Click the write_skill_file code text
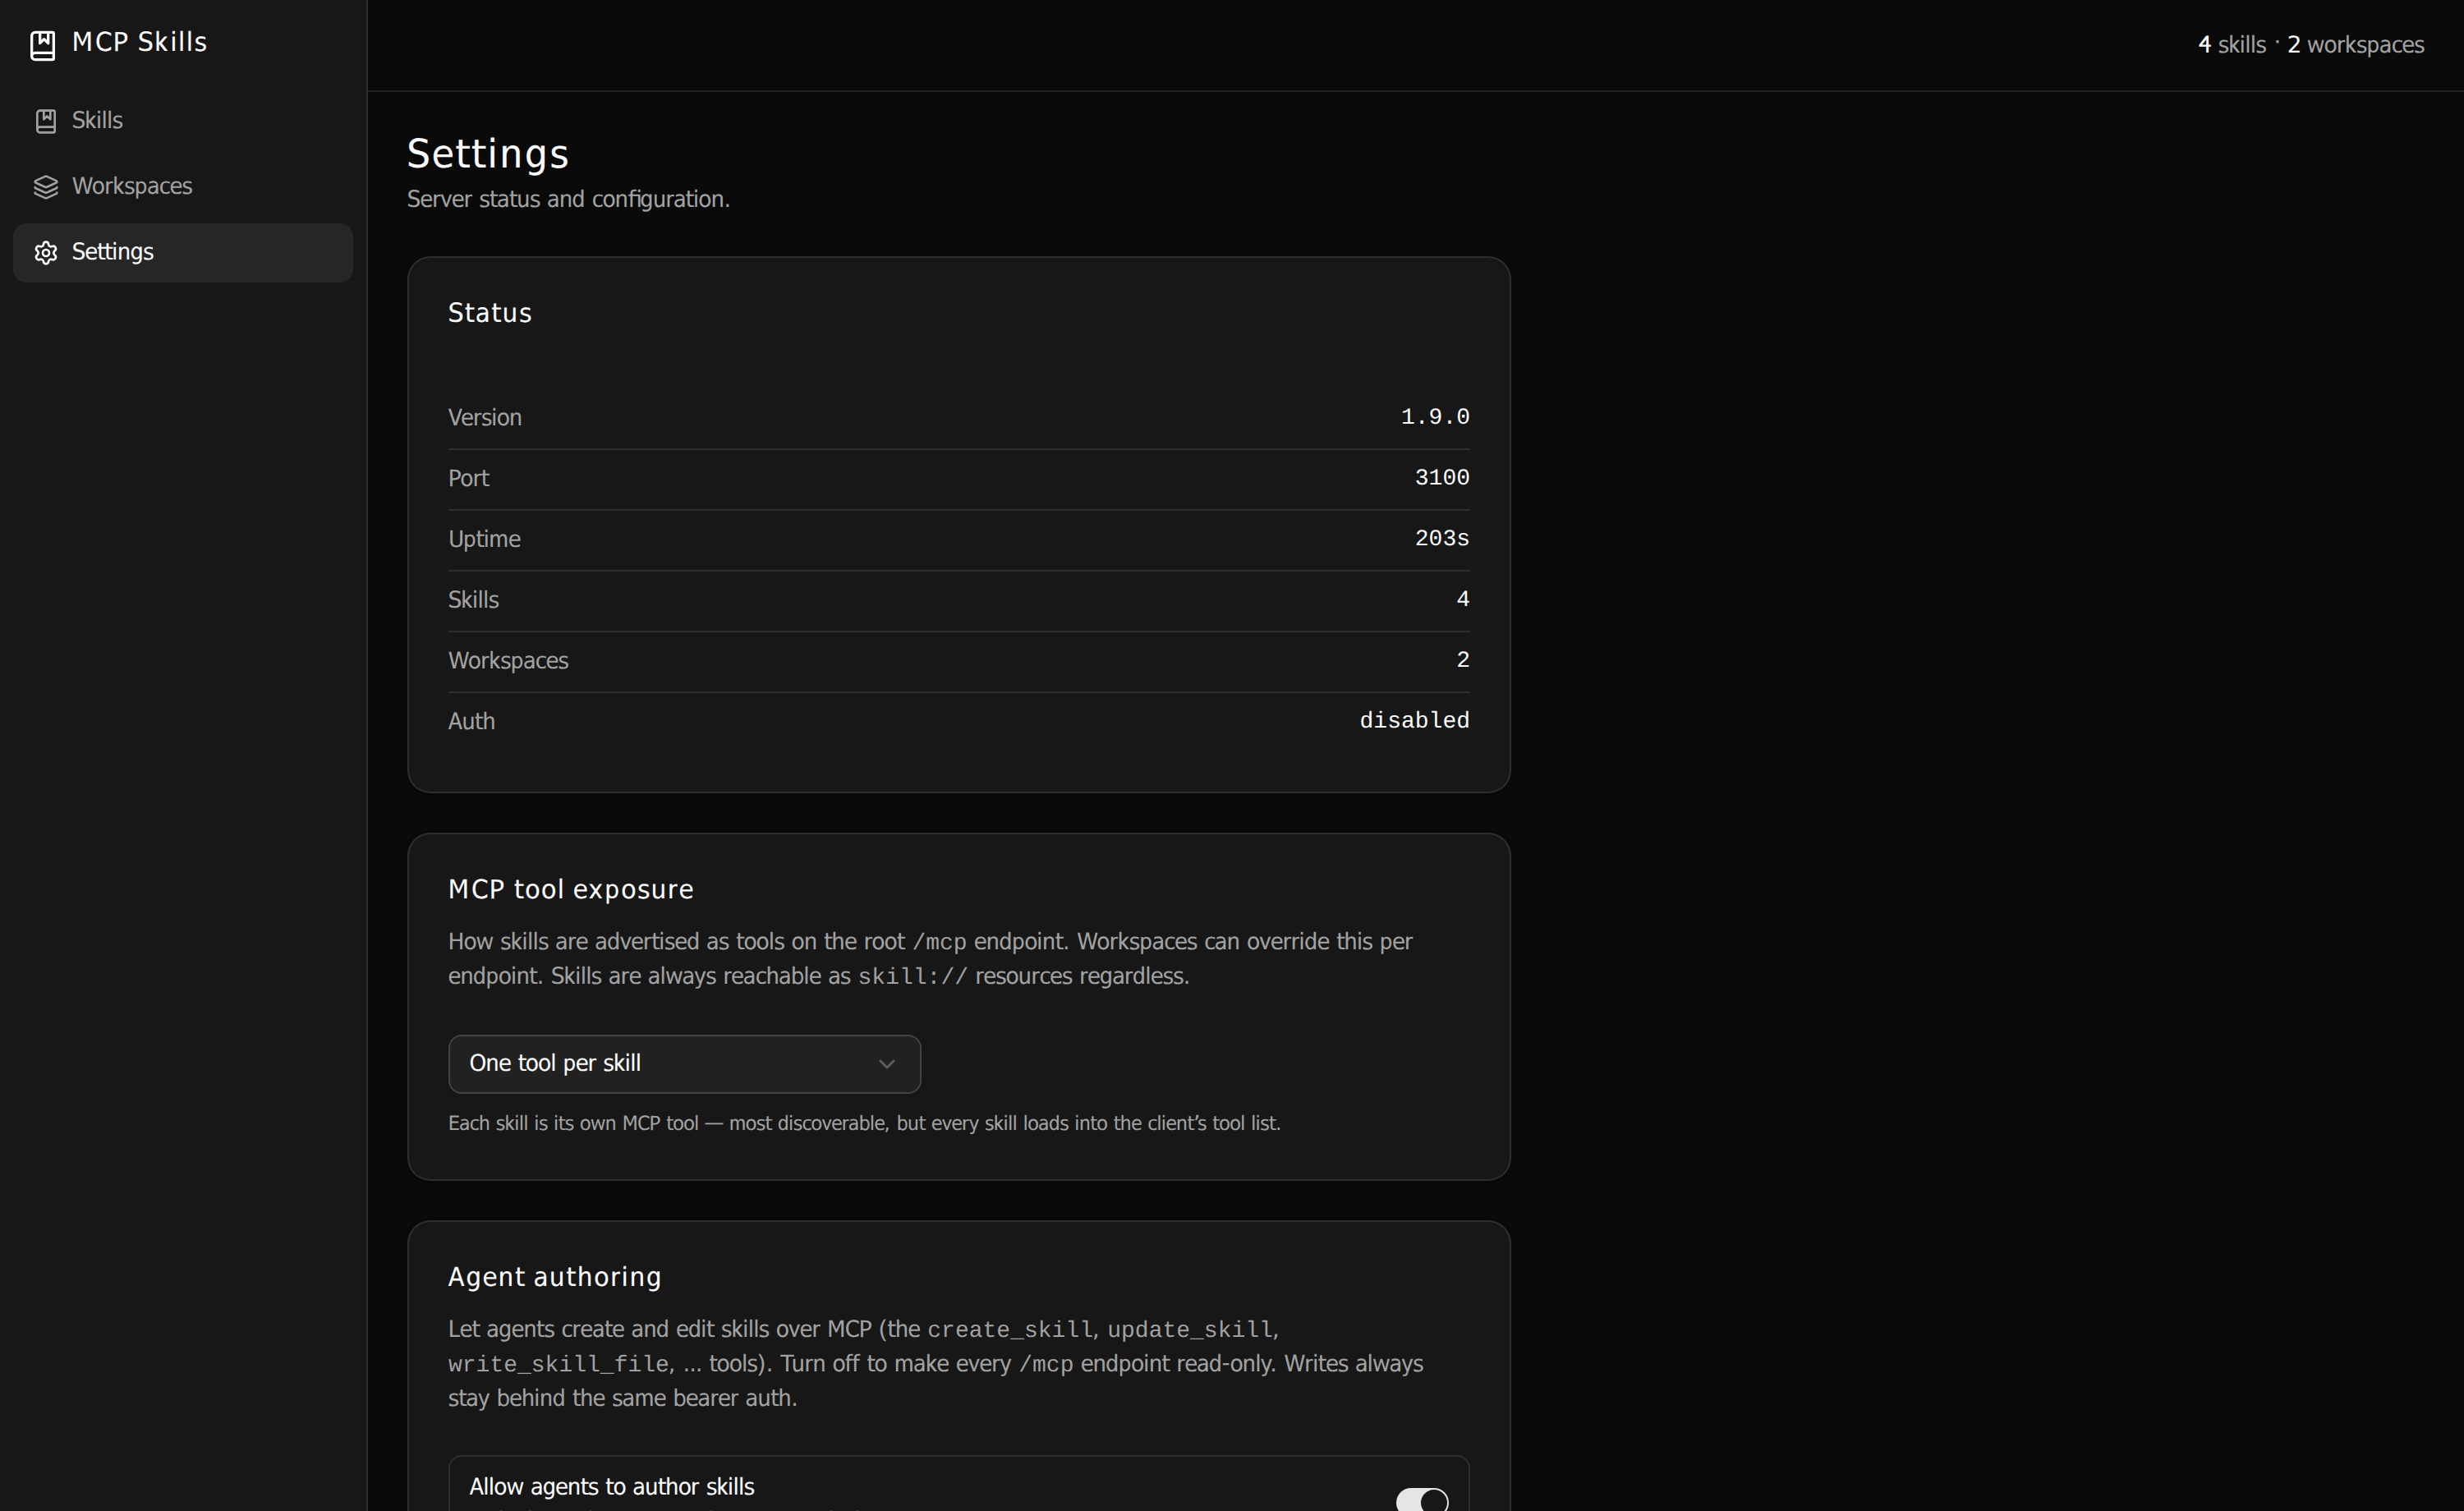This screenshot has height=1511, width=2464. 558,1364
